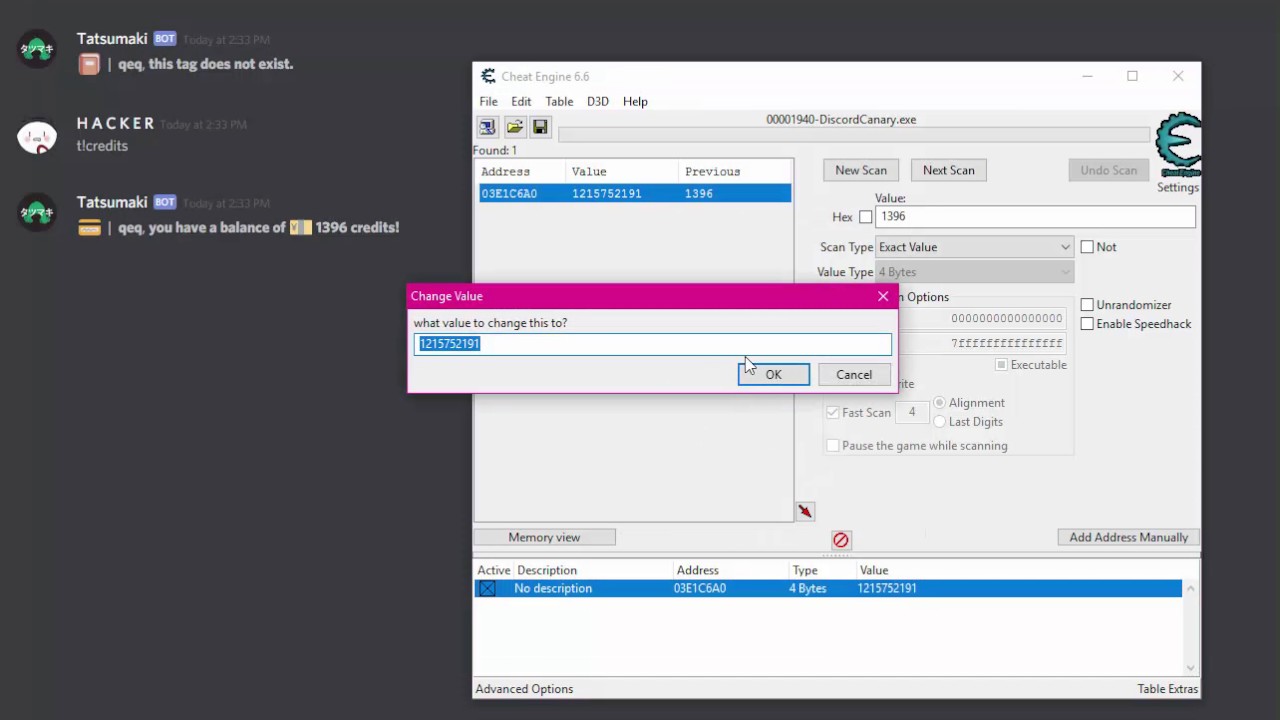Toggle Enable Speedhack checkbox
This screenshot has width=1280, height=720.
coord(1087,324)
